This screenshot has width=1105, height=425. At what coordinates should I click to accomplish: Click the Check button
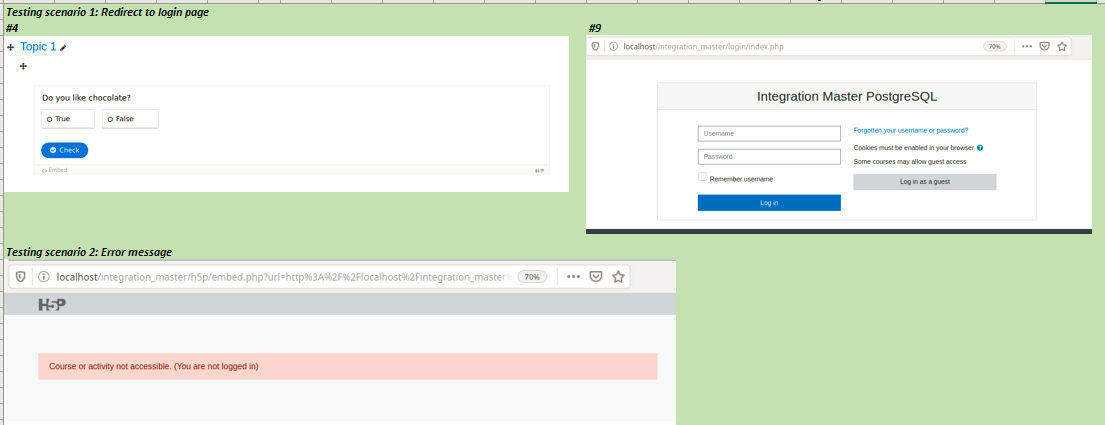coord(64,150)
